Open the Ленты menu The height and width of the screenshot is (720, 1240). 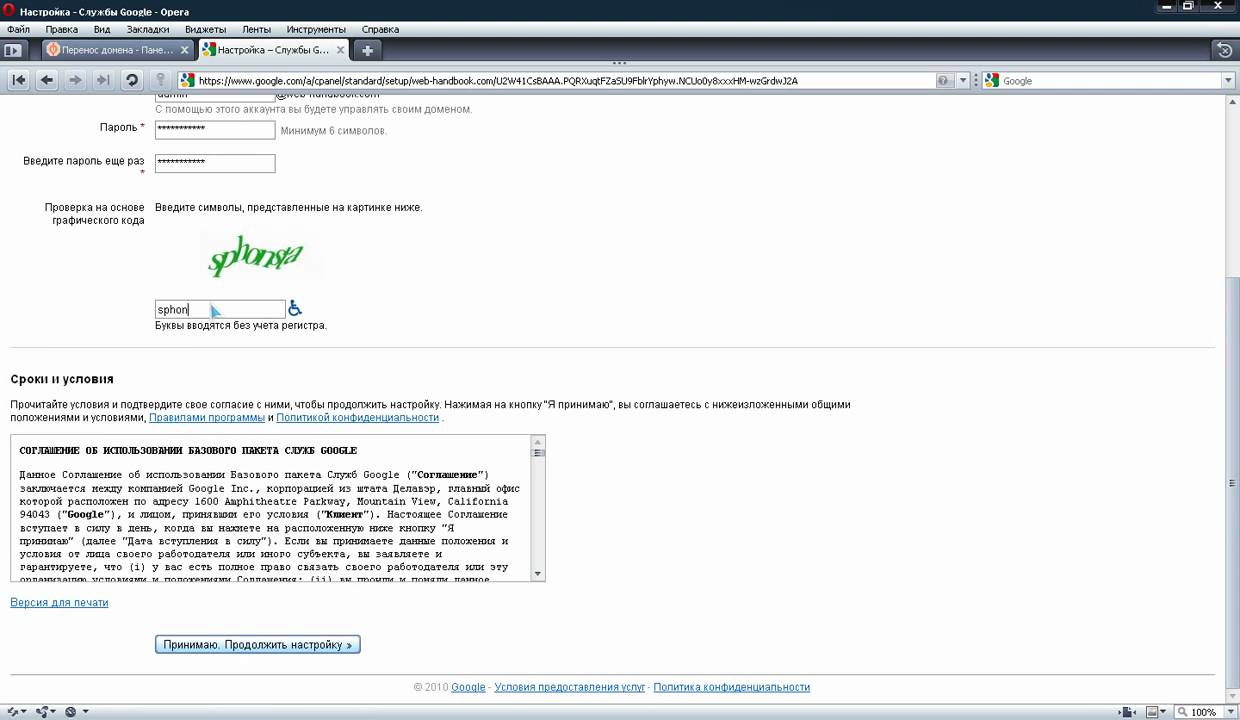pyautogui.click(x=256, y=29)
